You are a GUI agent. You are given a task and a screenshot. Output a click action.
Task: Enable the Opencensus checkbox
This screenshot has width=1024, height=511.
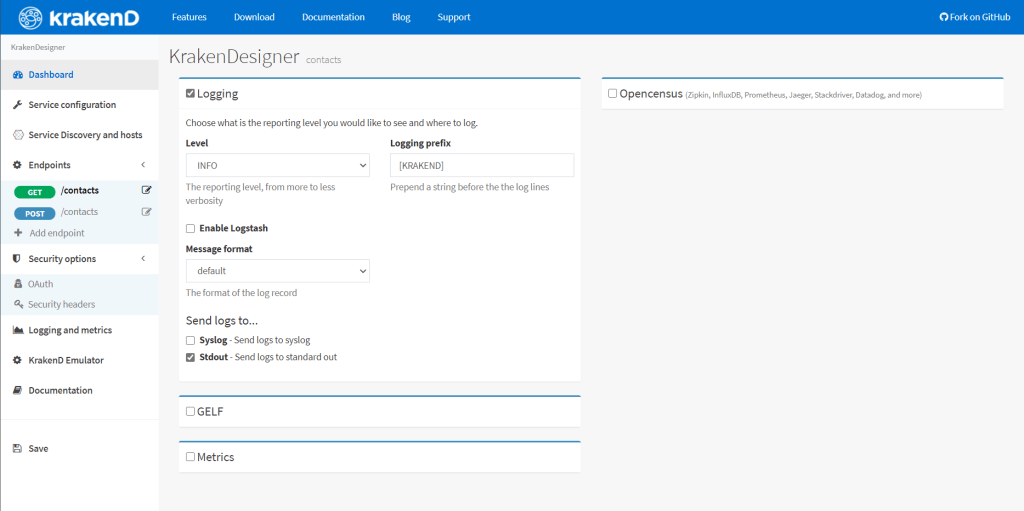613,93
